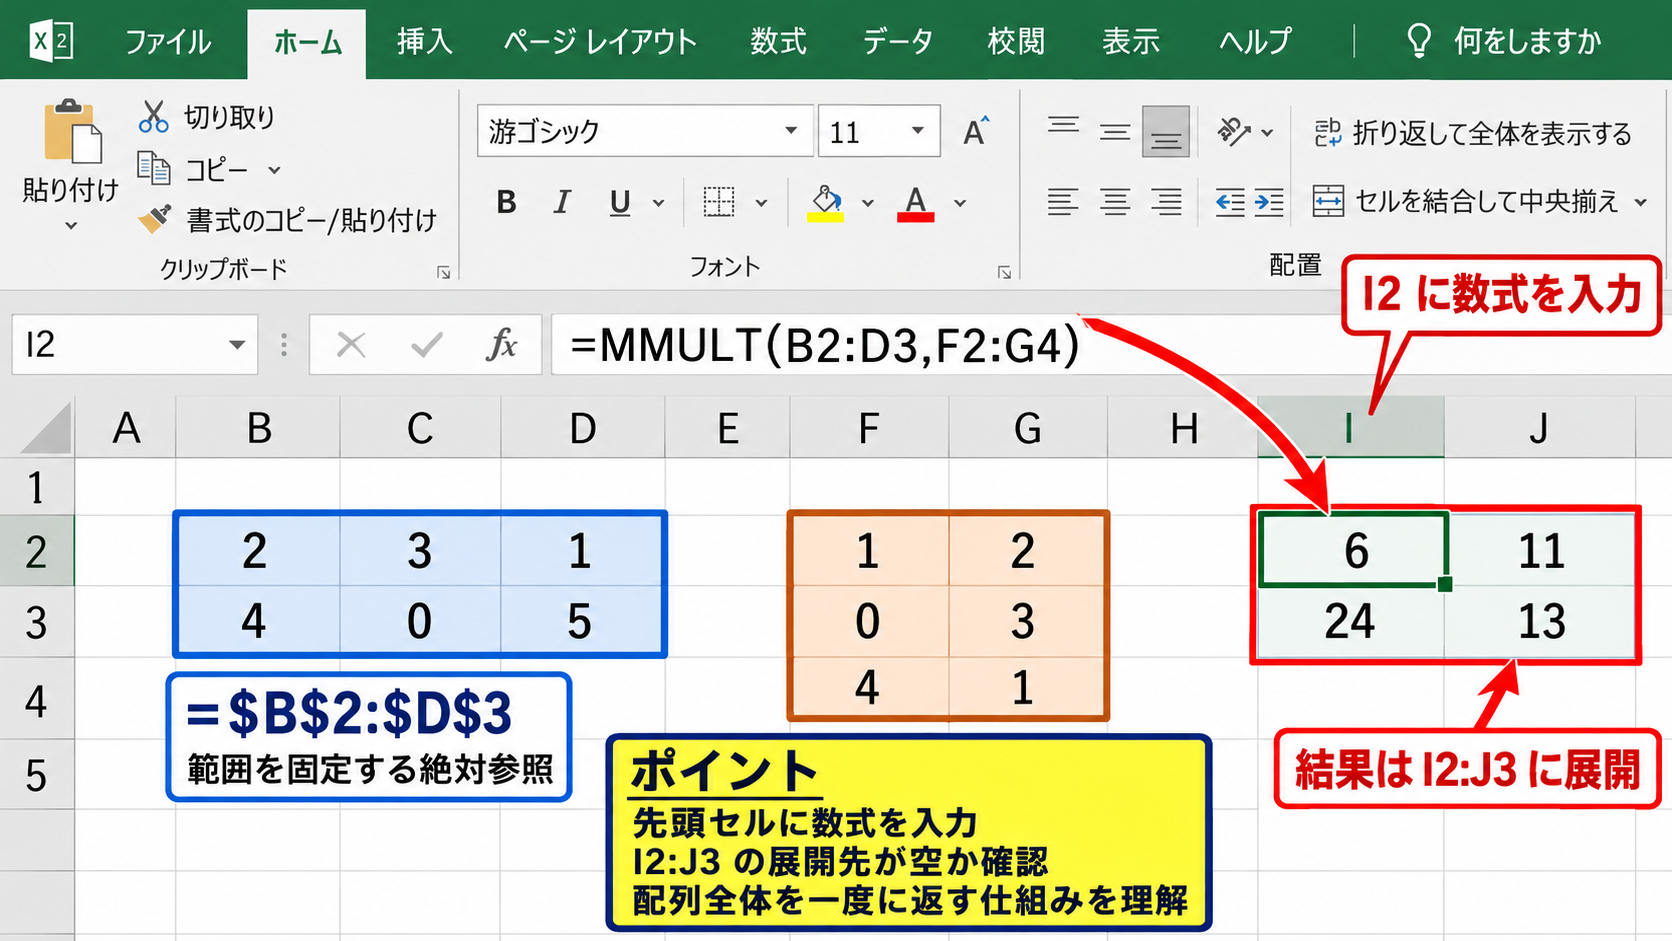Toggle wrap text 折り返して全体を表示する
The height and width of the screenshot is (941, 1672).
(1472, 133)
